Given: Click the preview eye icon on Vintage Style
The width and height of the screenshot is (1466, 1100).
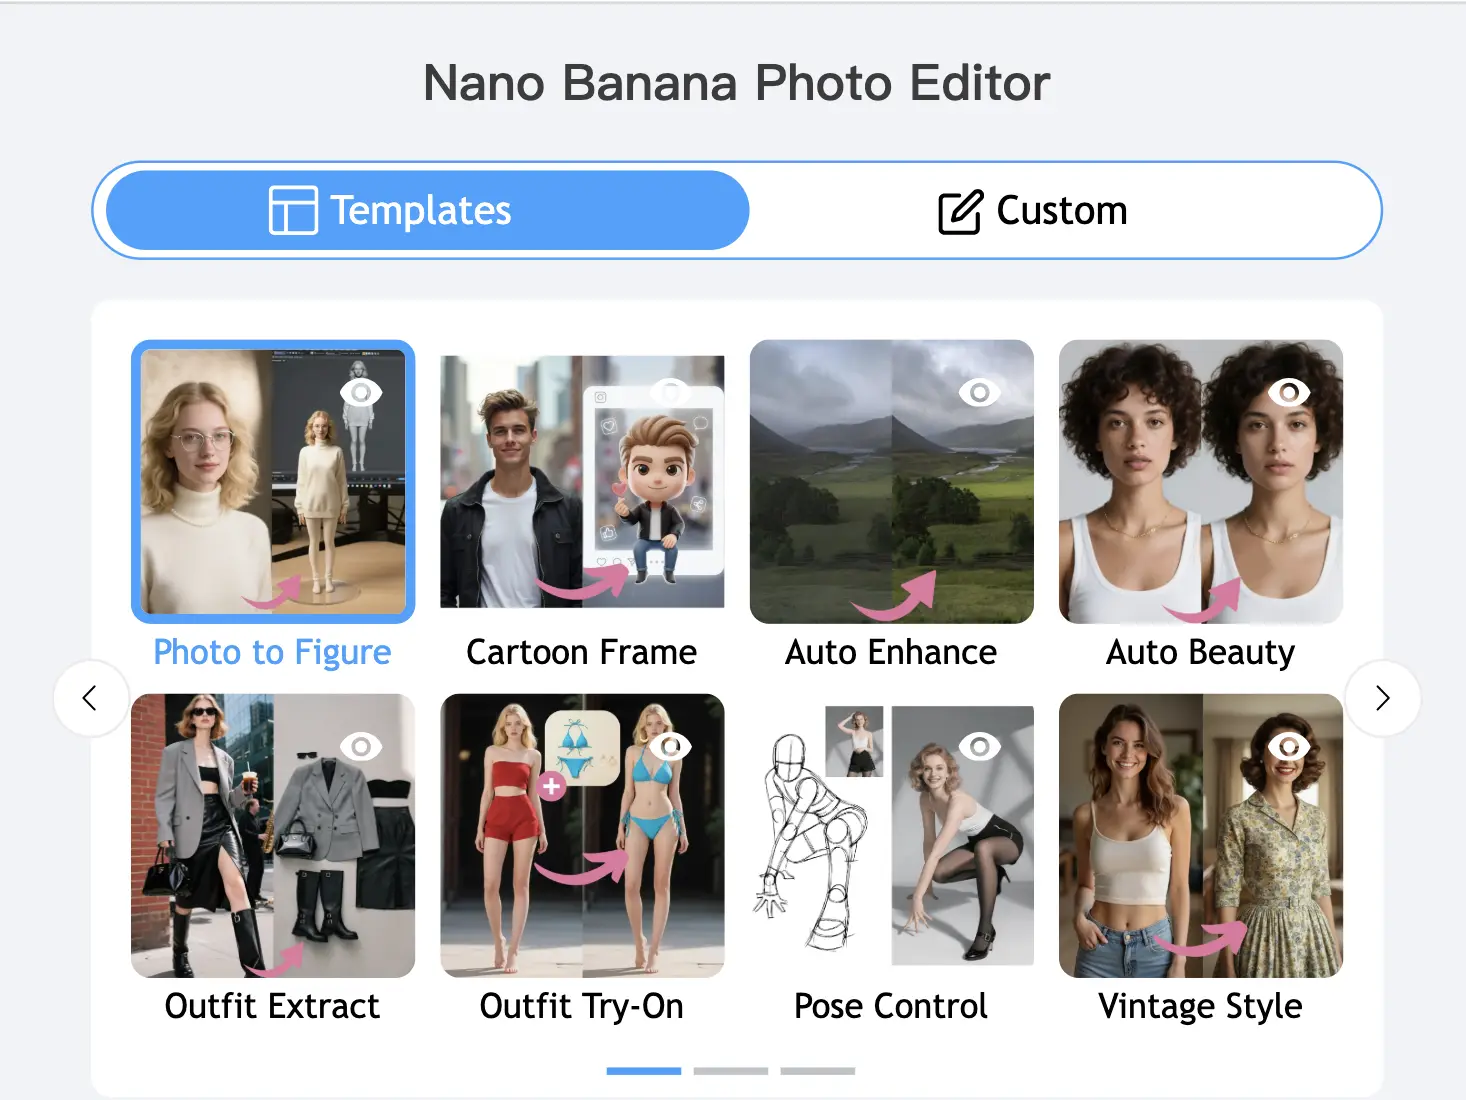Looking at the screenshot, I should 1290,745.
